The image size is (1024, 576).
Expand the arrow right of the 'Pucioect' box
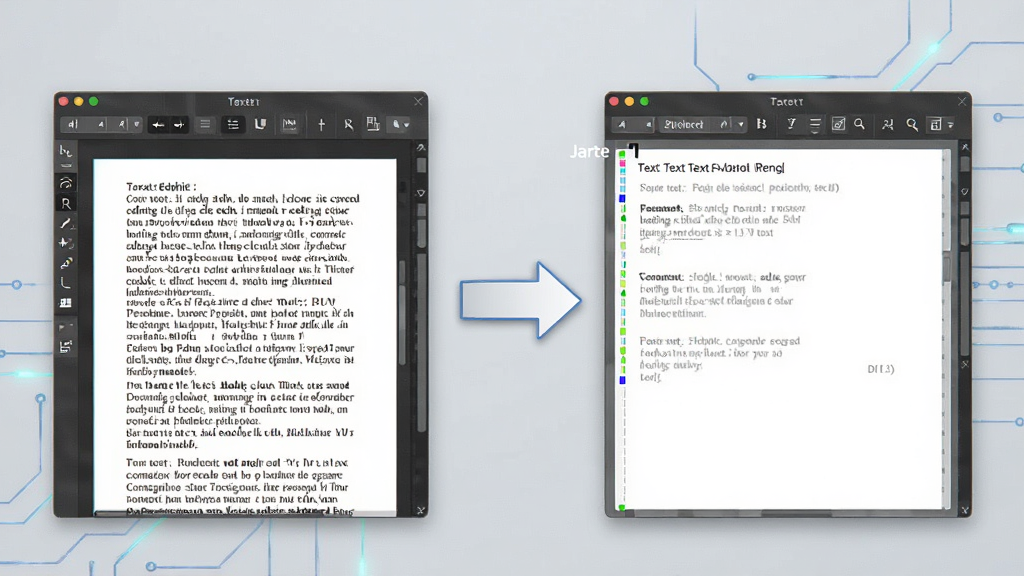coord(741,125)
